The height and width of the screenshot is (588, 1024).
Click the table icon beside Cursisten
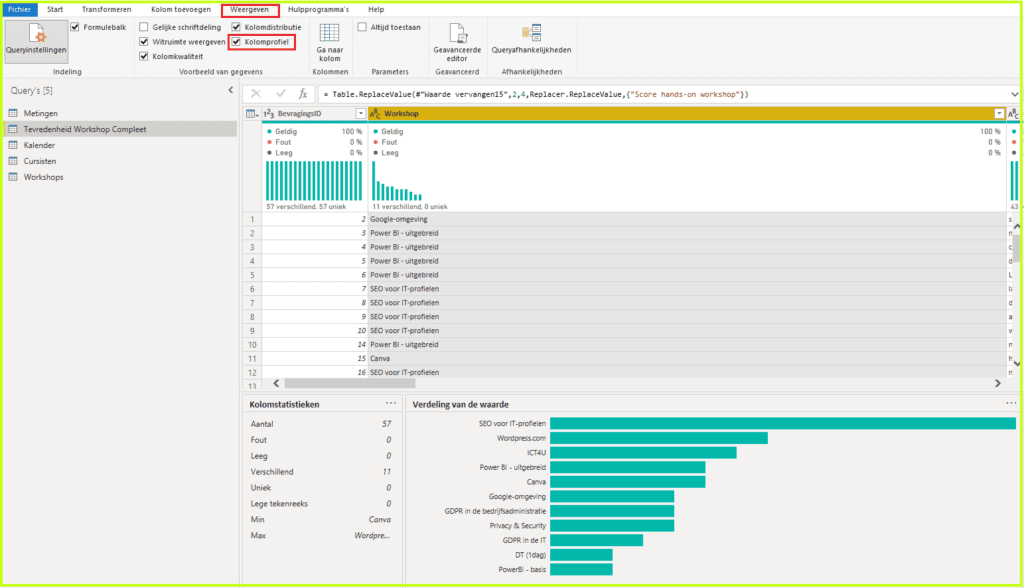click(x=13, y=161)
